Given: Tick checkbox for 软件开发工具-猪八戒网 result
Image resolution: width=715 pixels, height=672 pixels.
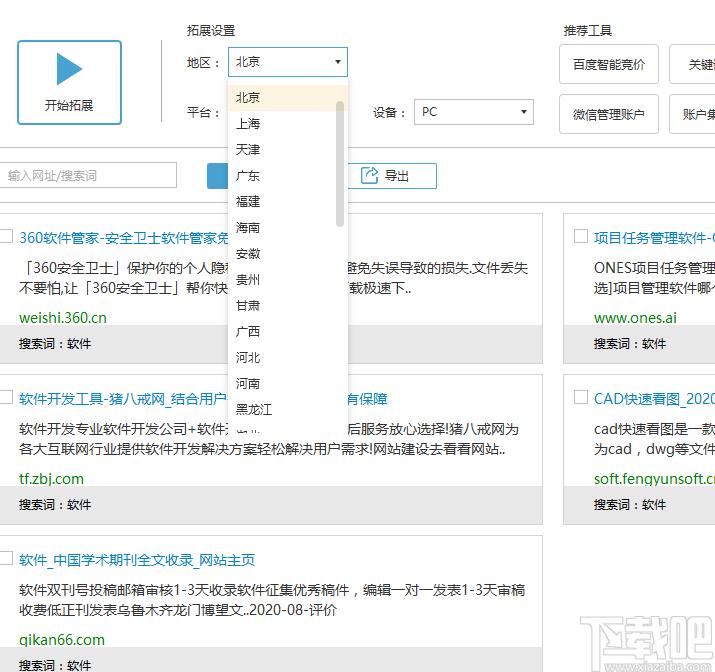Looking at the screenshot, I should pos(6,397).
